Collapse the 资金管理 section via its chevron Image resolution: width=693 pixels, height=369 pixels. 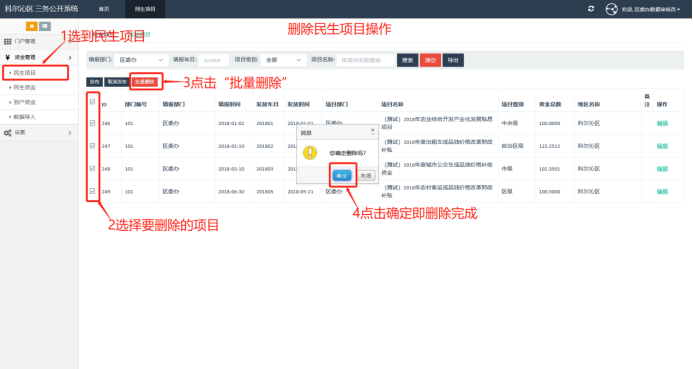coord(70,57)
